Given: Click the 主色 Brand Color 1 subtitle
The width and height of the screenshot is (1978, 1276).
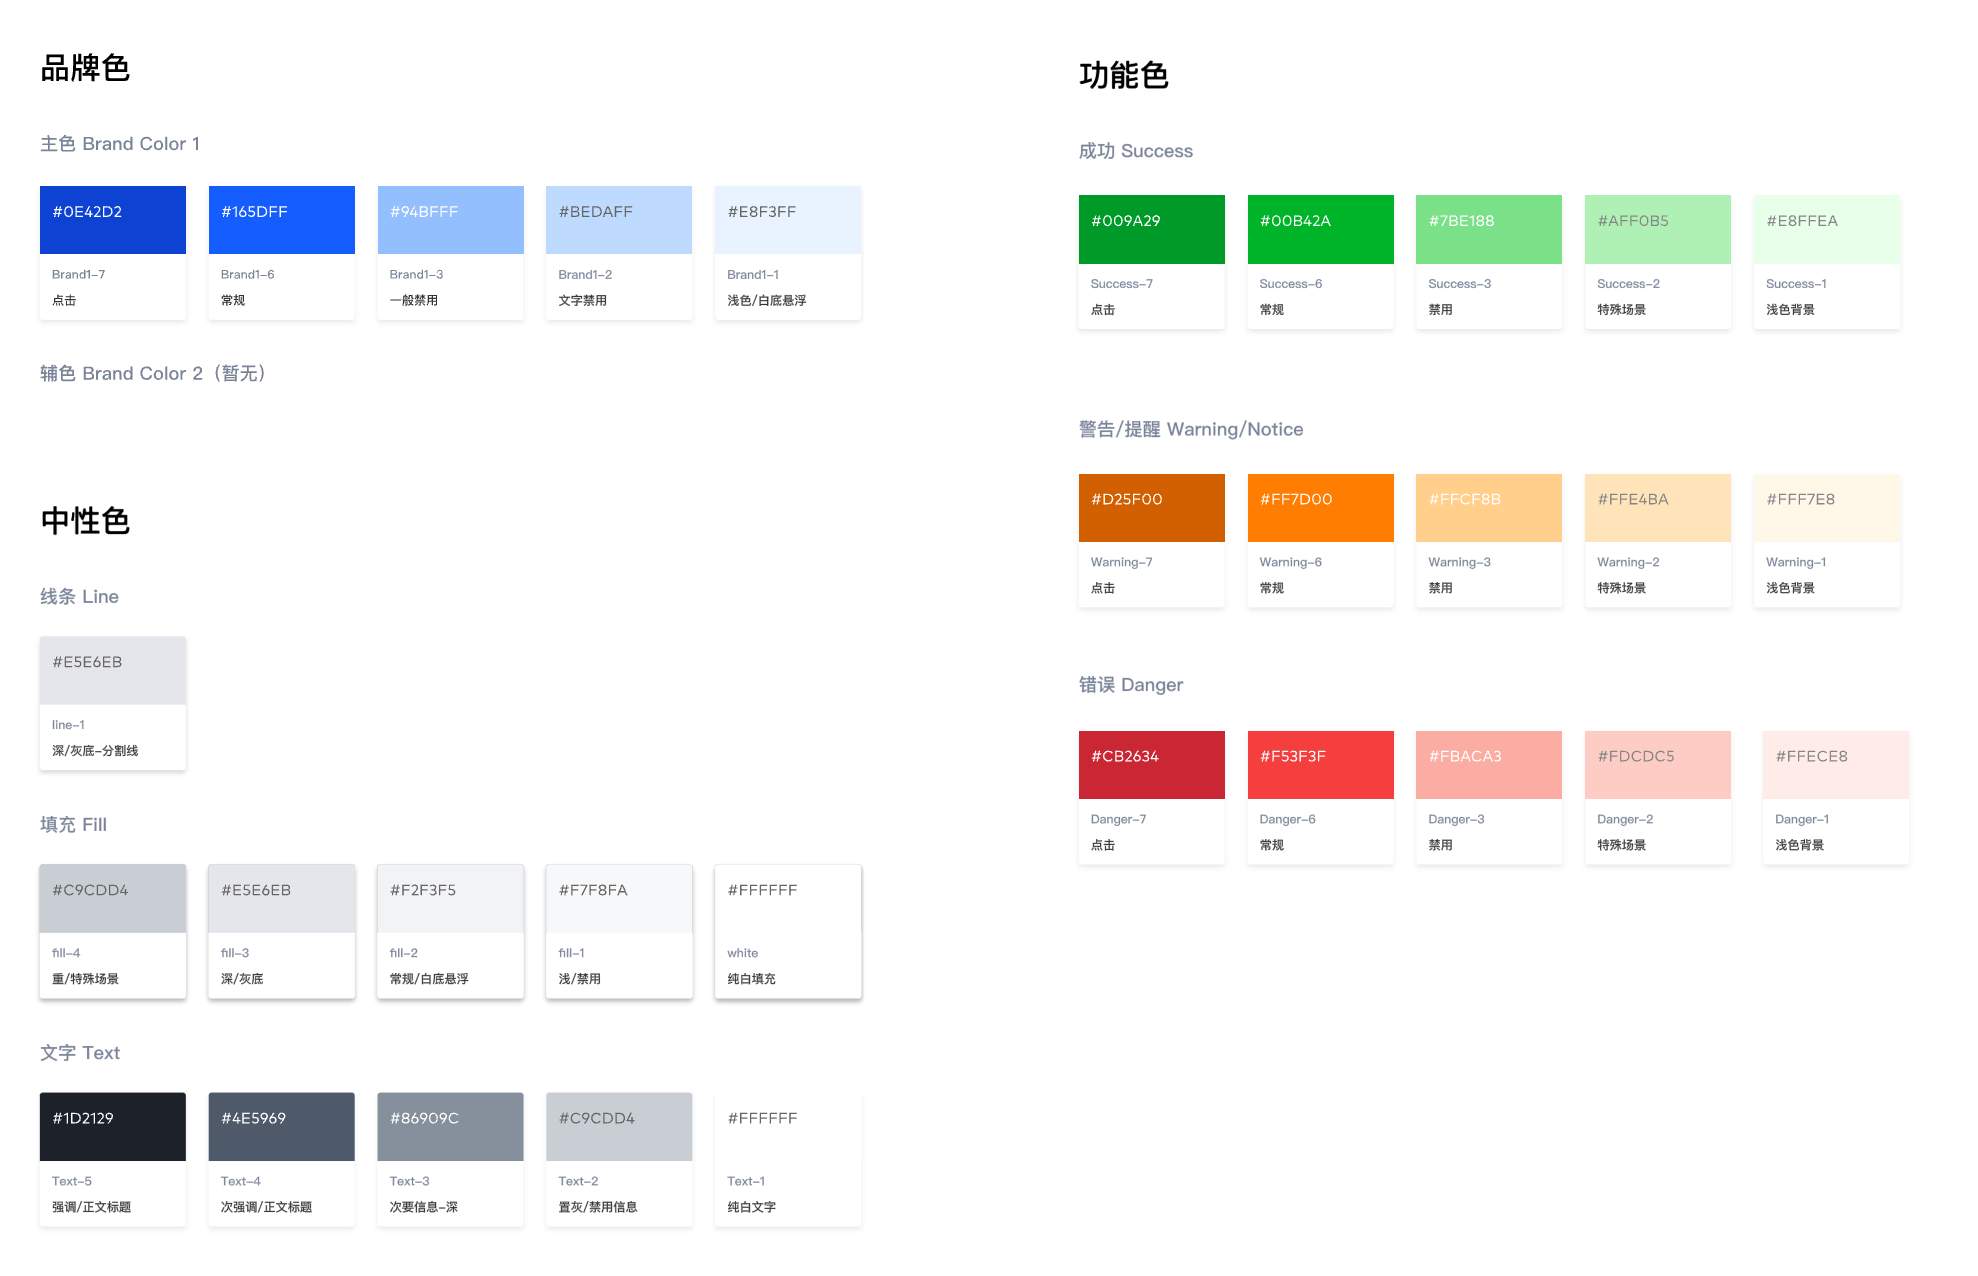Looking at the screenshot, I should click(120, 144).
